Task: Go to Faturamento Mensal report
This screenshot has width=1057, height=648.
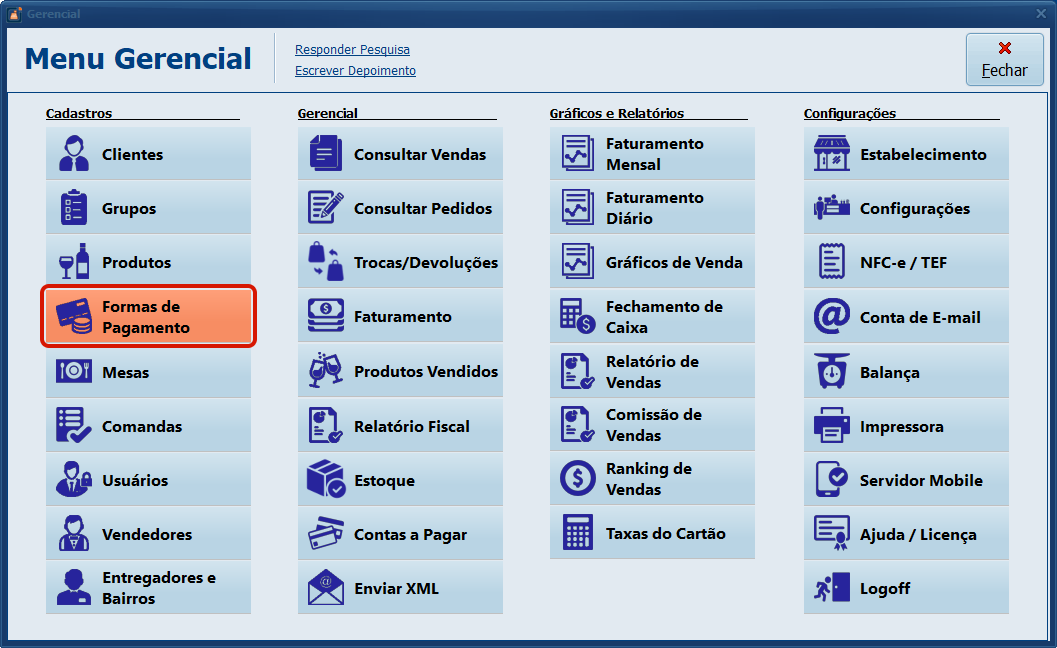Action: [652, 154]
